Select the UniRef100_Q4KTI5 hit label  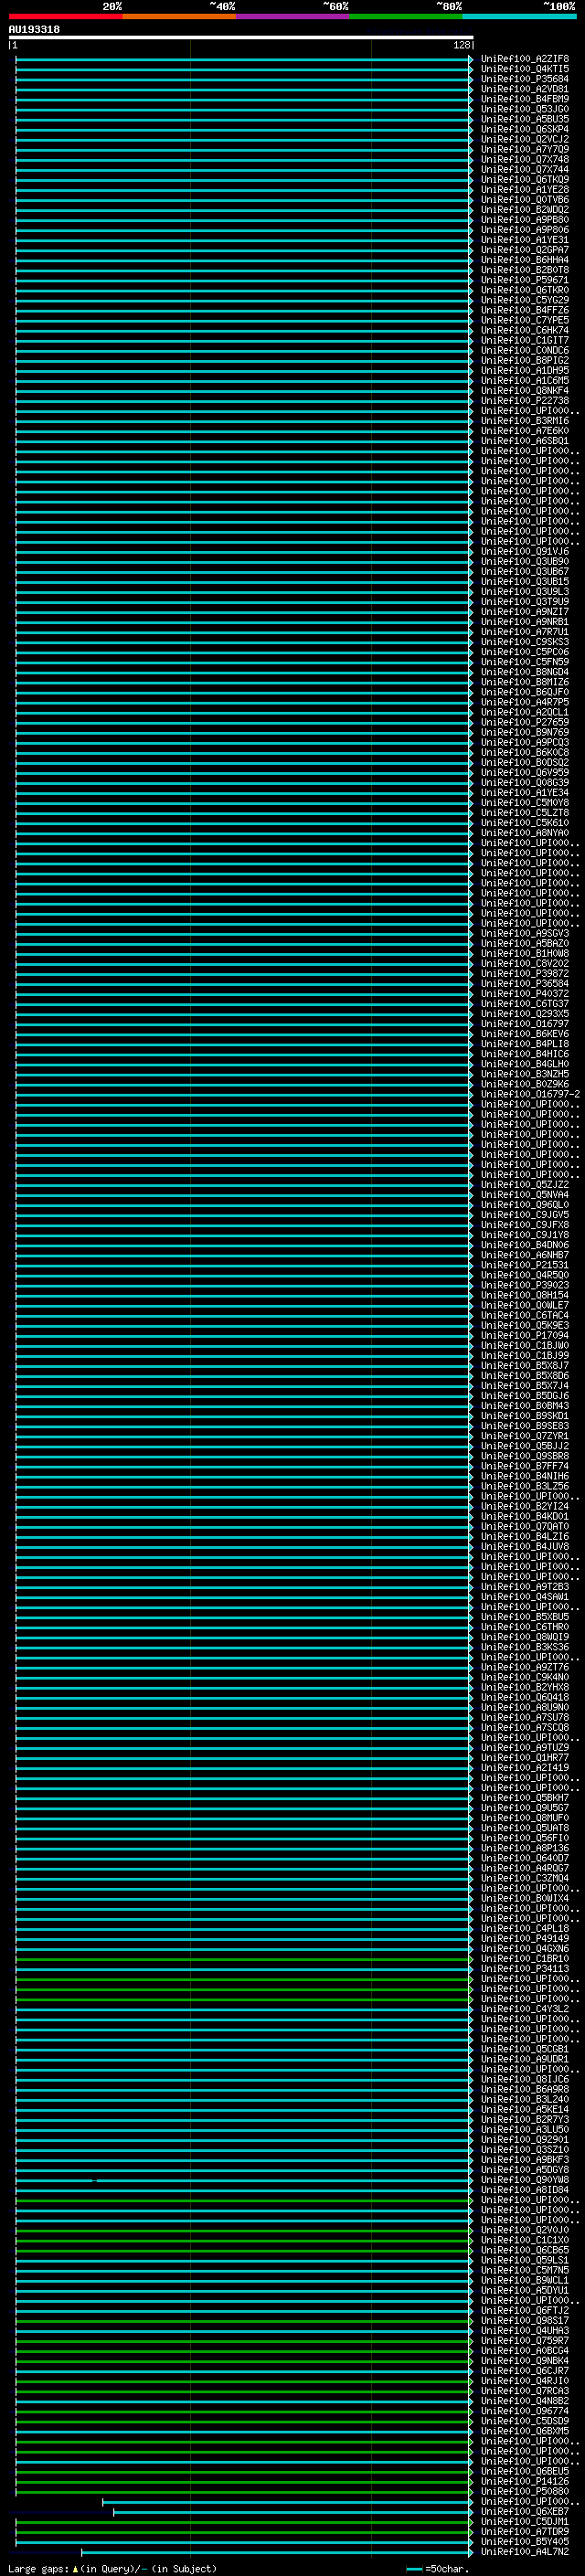[525, 69]
